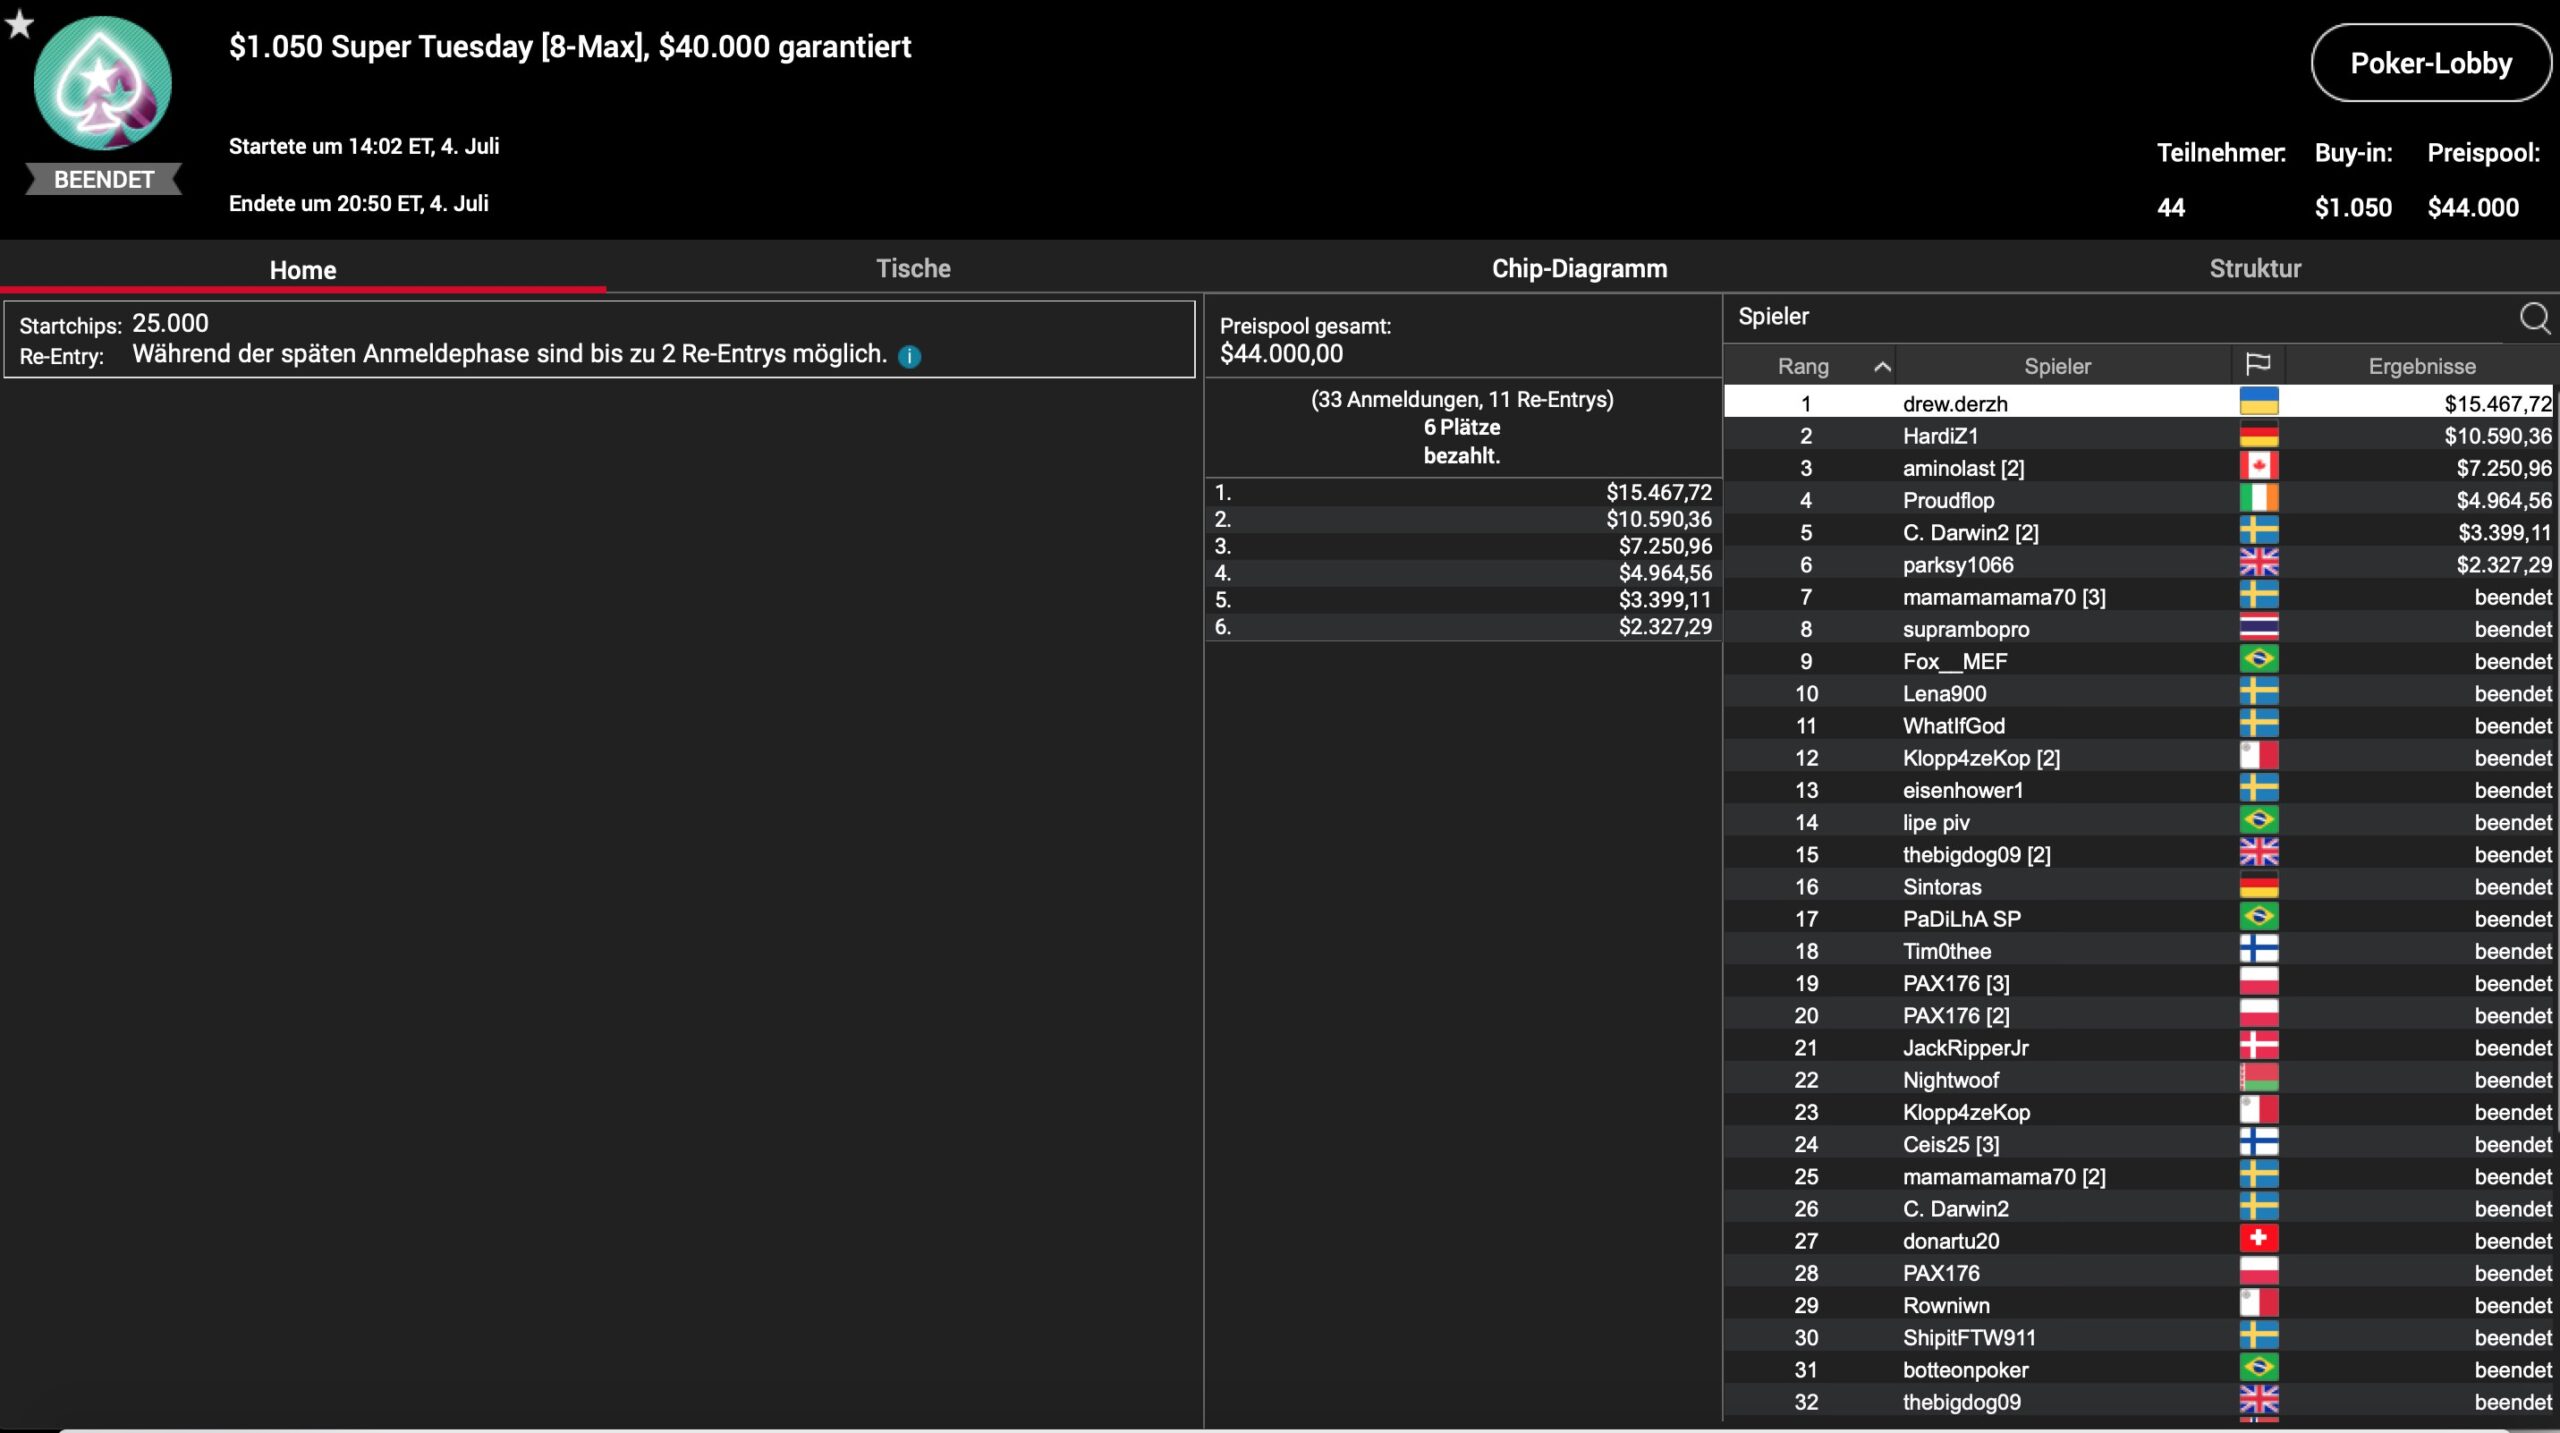This screenshot has height=1433, width=2560.
Task: Go to the Poker-Lobby
Action: point(2430,64)
